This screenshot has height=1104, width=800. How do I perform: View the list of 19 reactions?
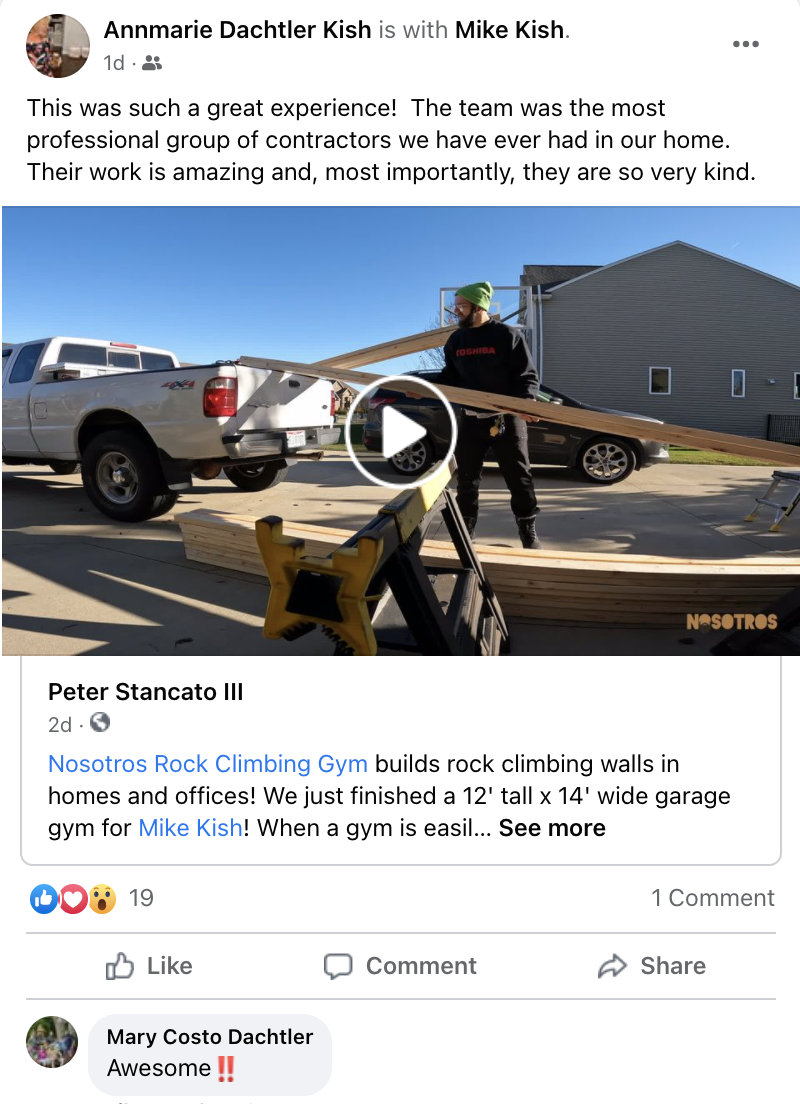(141, 898)
